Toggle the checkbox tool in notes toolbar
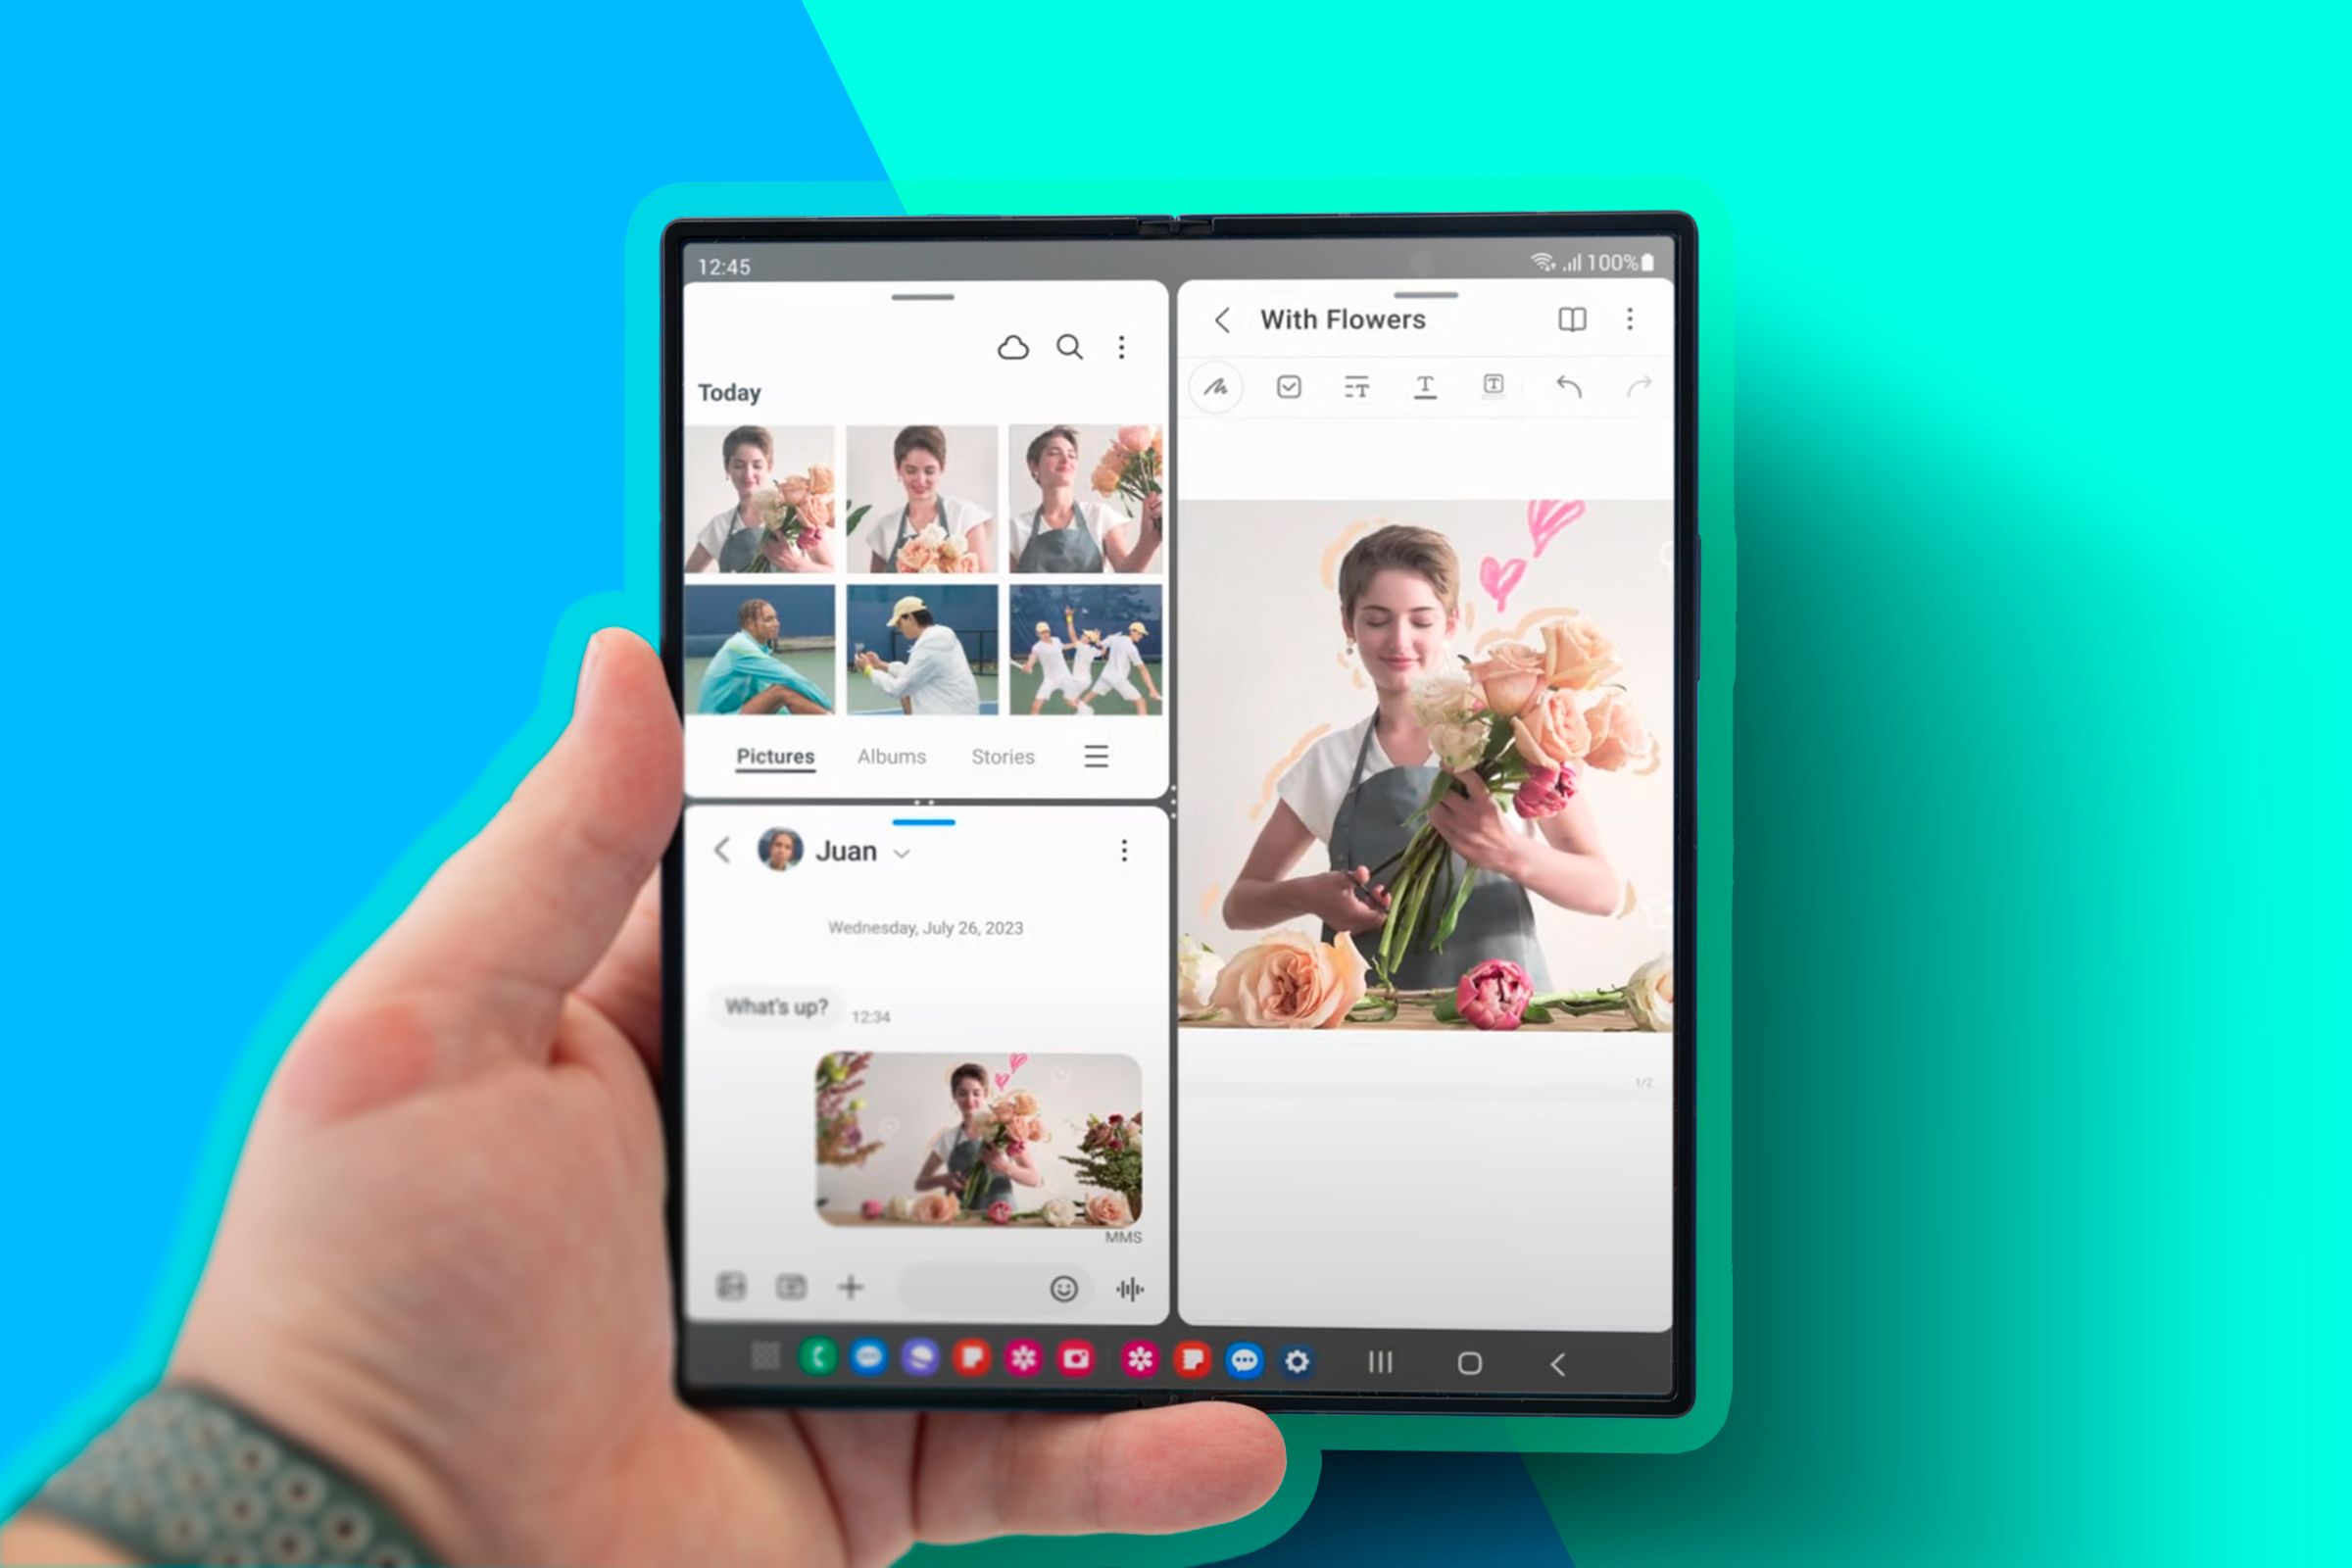The image size is (2352, 1568). (x=1286, y=387)
